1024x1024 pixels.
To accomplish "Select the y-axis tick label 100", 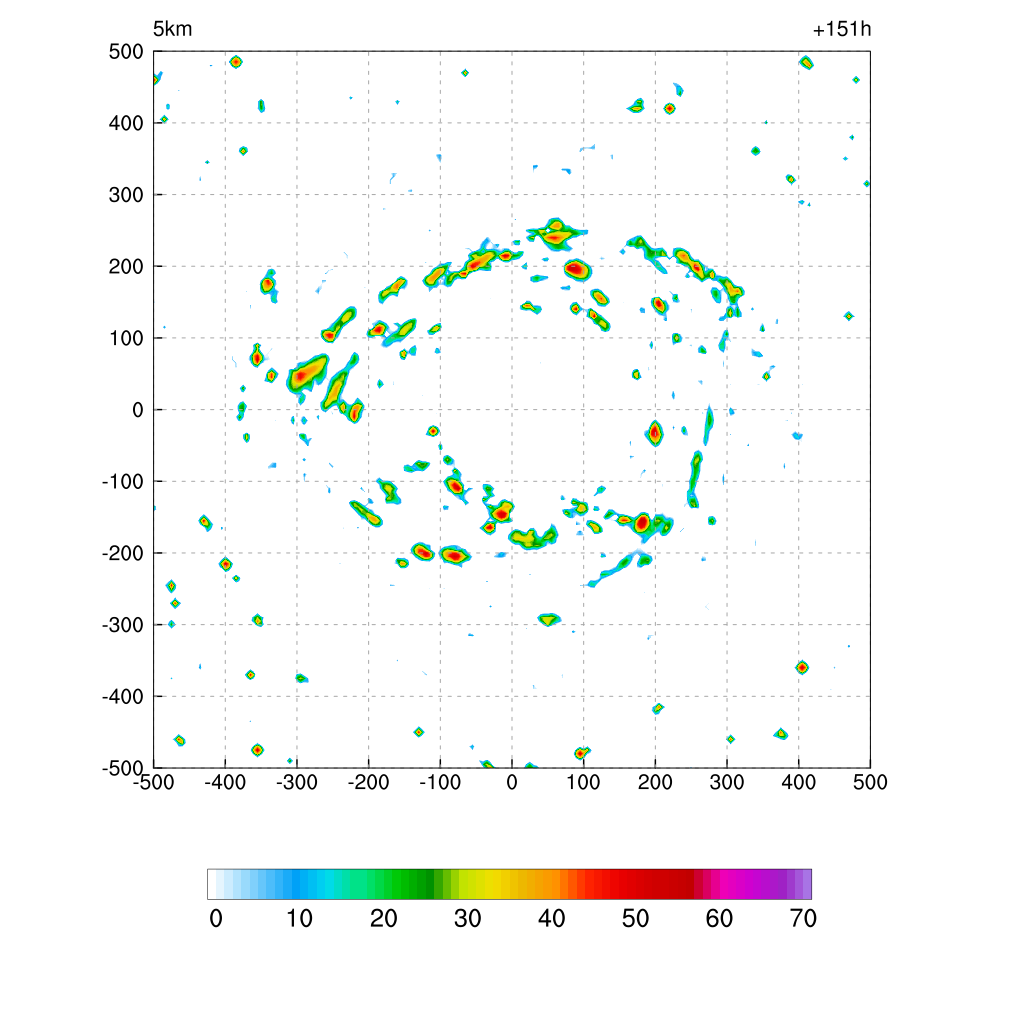I will [126, 338].
